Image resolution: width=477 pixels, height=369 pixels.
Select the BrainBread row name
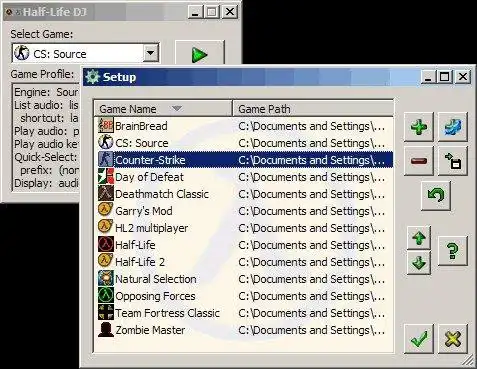pos(141,126)
